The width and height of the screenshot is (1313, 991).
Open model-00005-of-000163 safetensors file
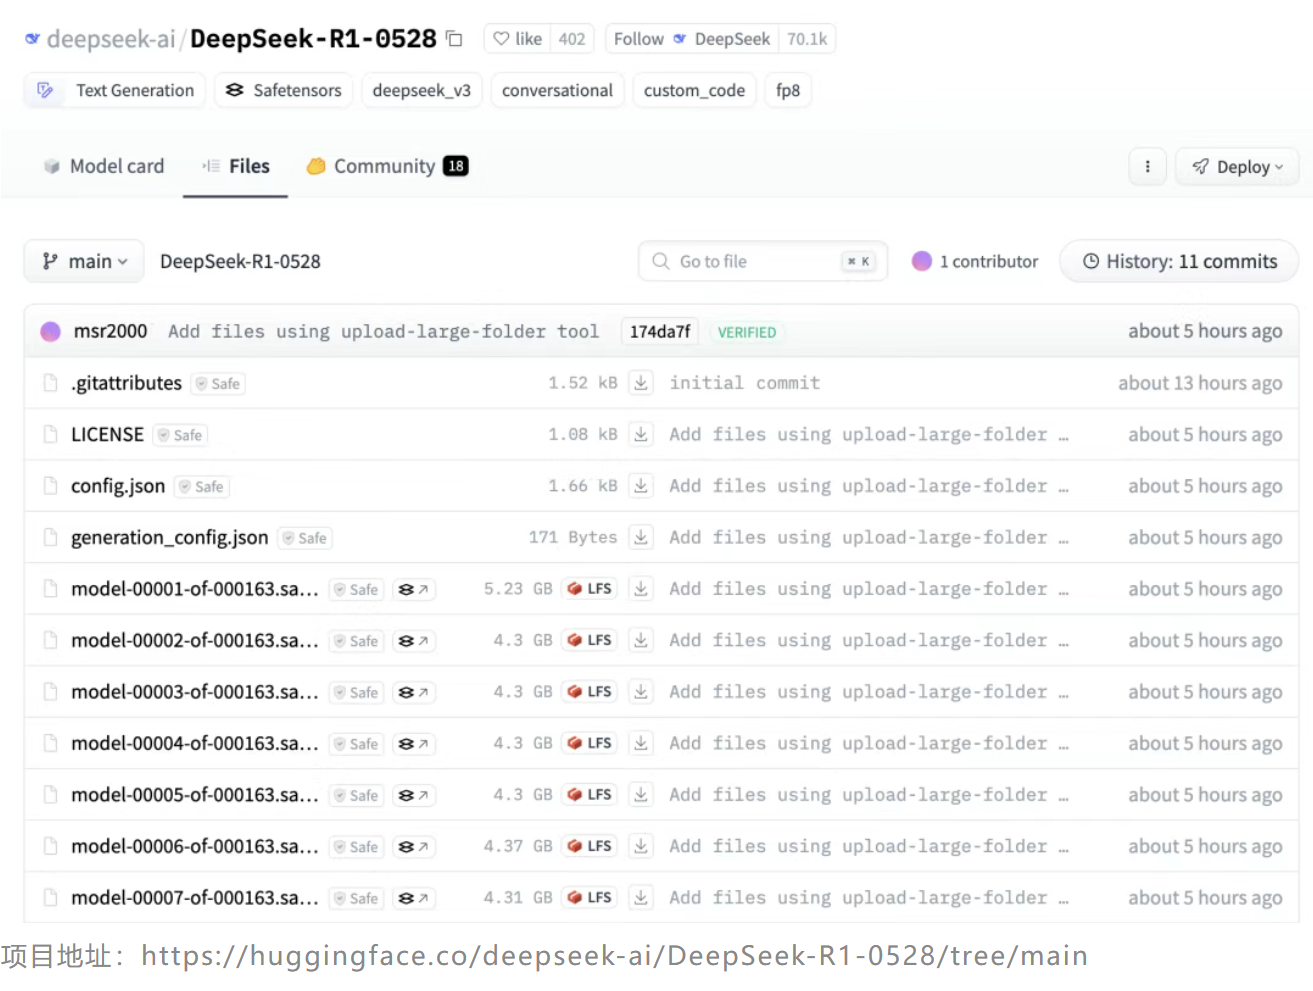point(195,795)
